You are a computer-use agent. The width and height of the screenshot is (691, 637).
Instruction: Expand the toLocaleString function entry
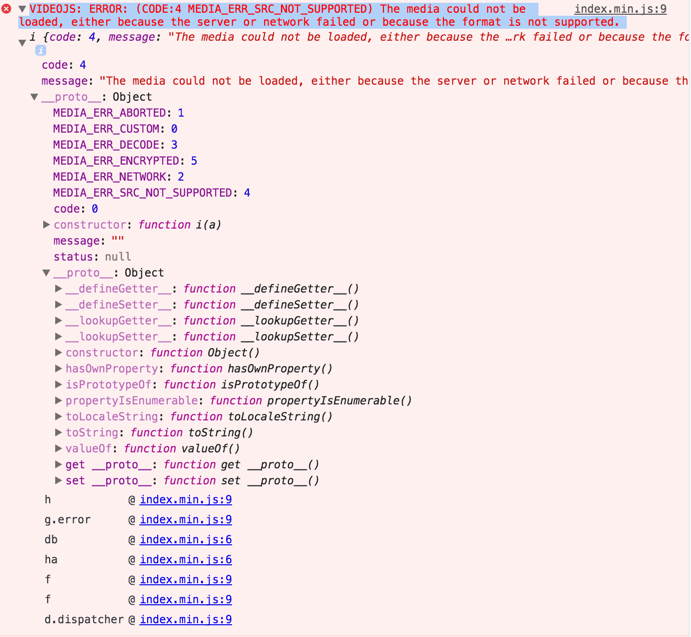(x=58, y=417)
